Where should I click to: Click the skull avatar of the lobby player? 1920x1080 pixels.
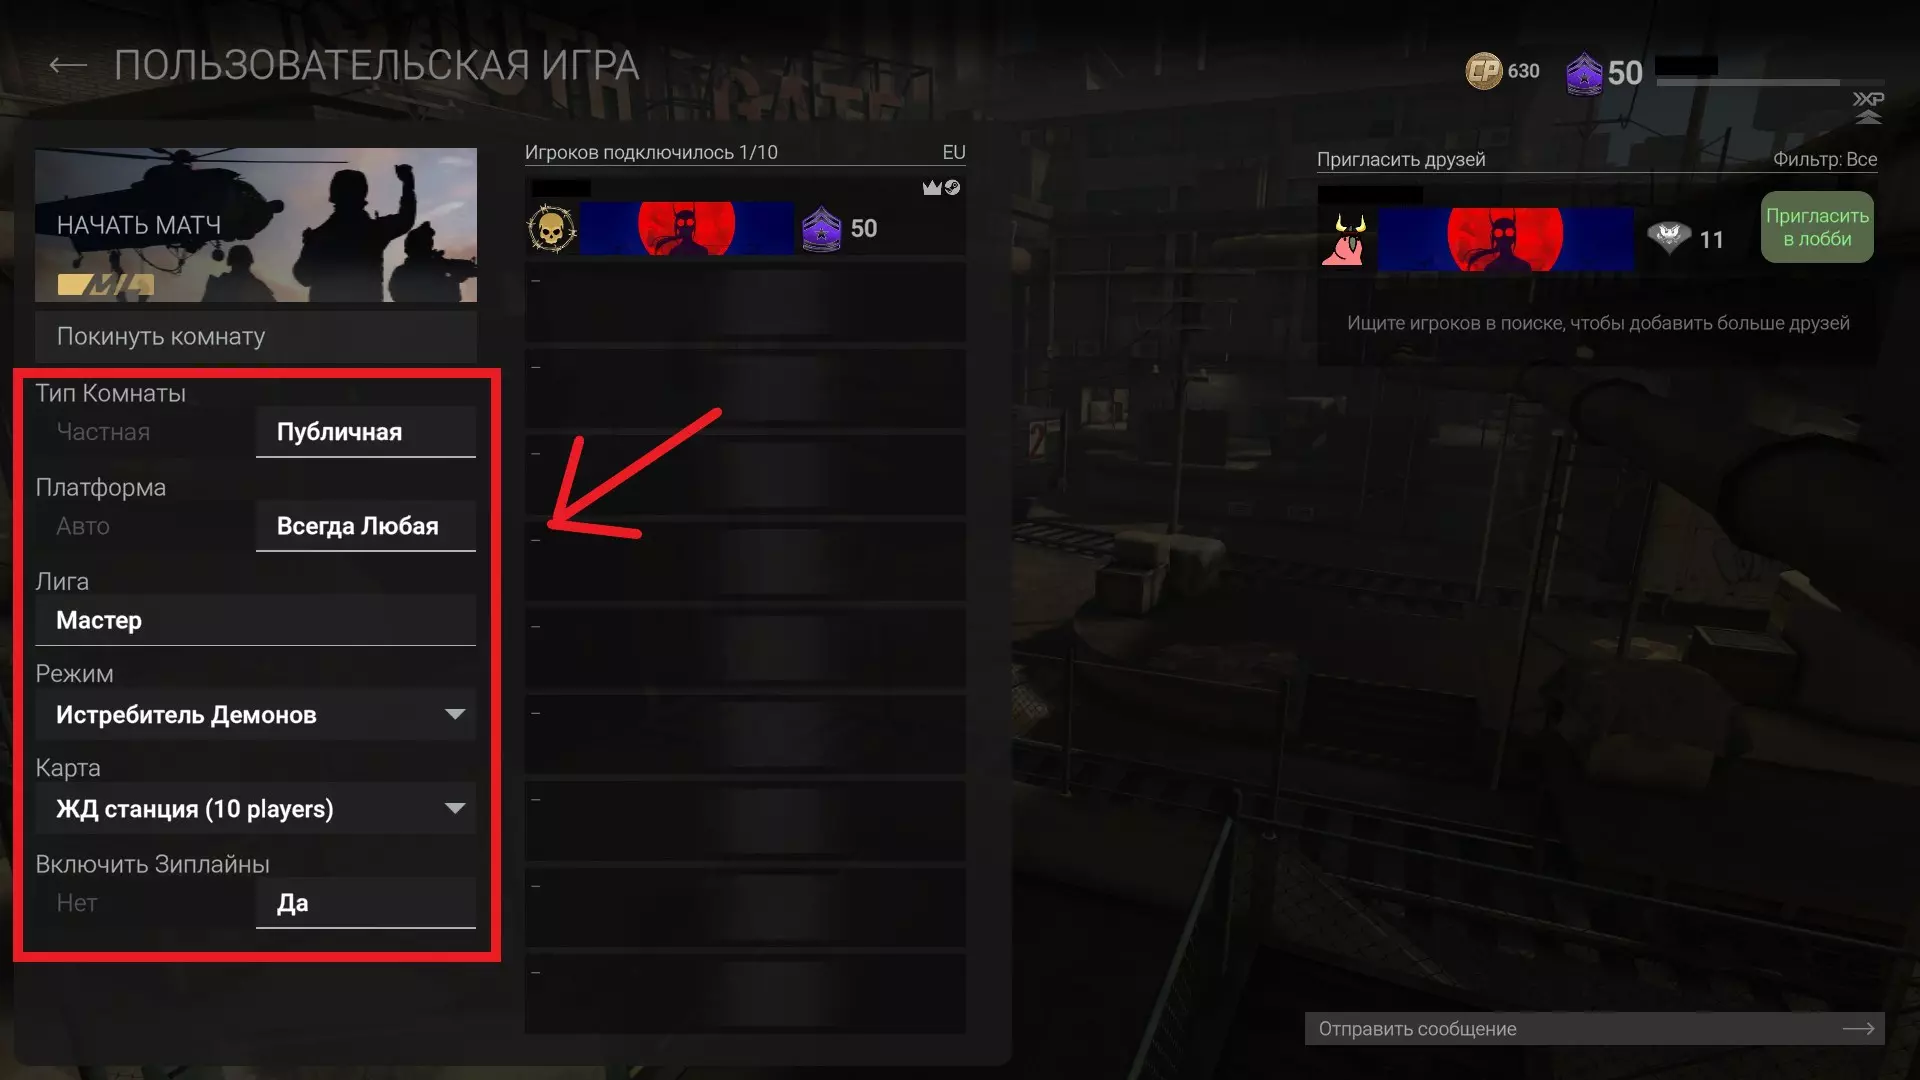point(551,229)
